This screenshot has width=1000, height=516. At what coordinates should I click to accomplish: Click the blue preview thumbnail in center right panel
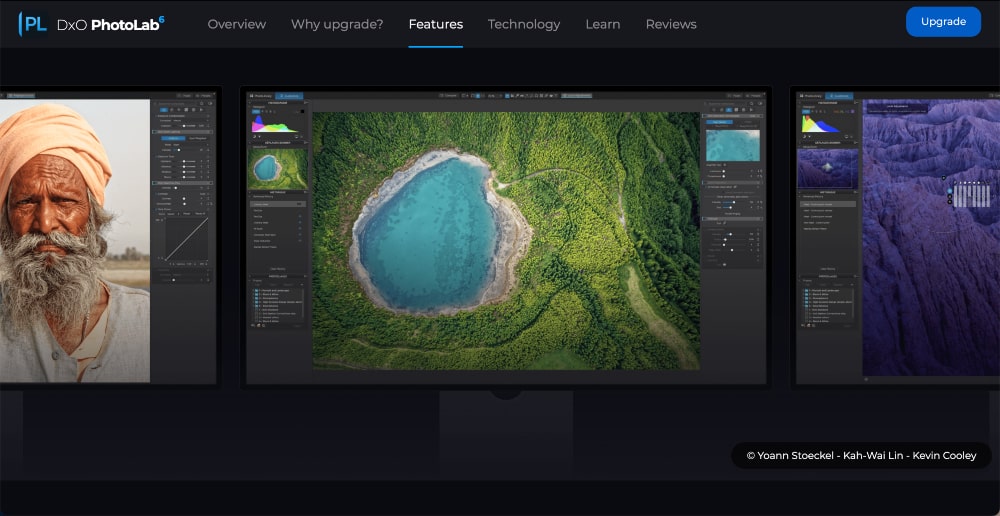[x=733, y=145]
